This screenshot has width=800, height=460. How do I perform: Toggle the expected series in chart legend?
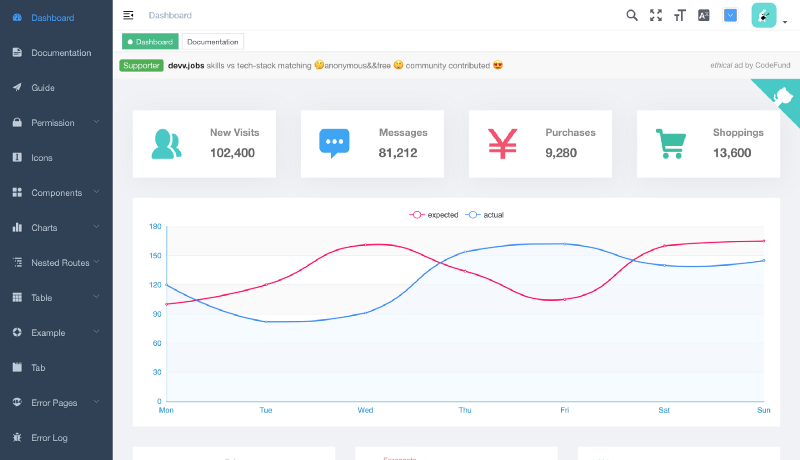[434, 215]
